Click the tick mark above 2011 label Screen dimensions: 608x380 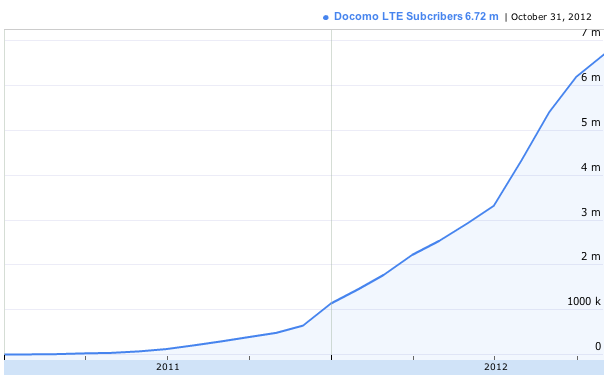[x=167, y=357]
